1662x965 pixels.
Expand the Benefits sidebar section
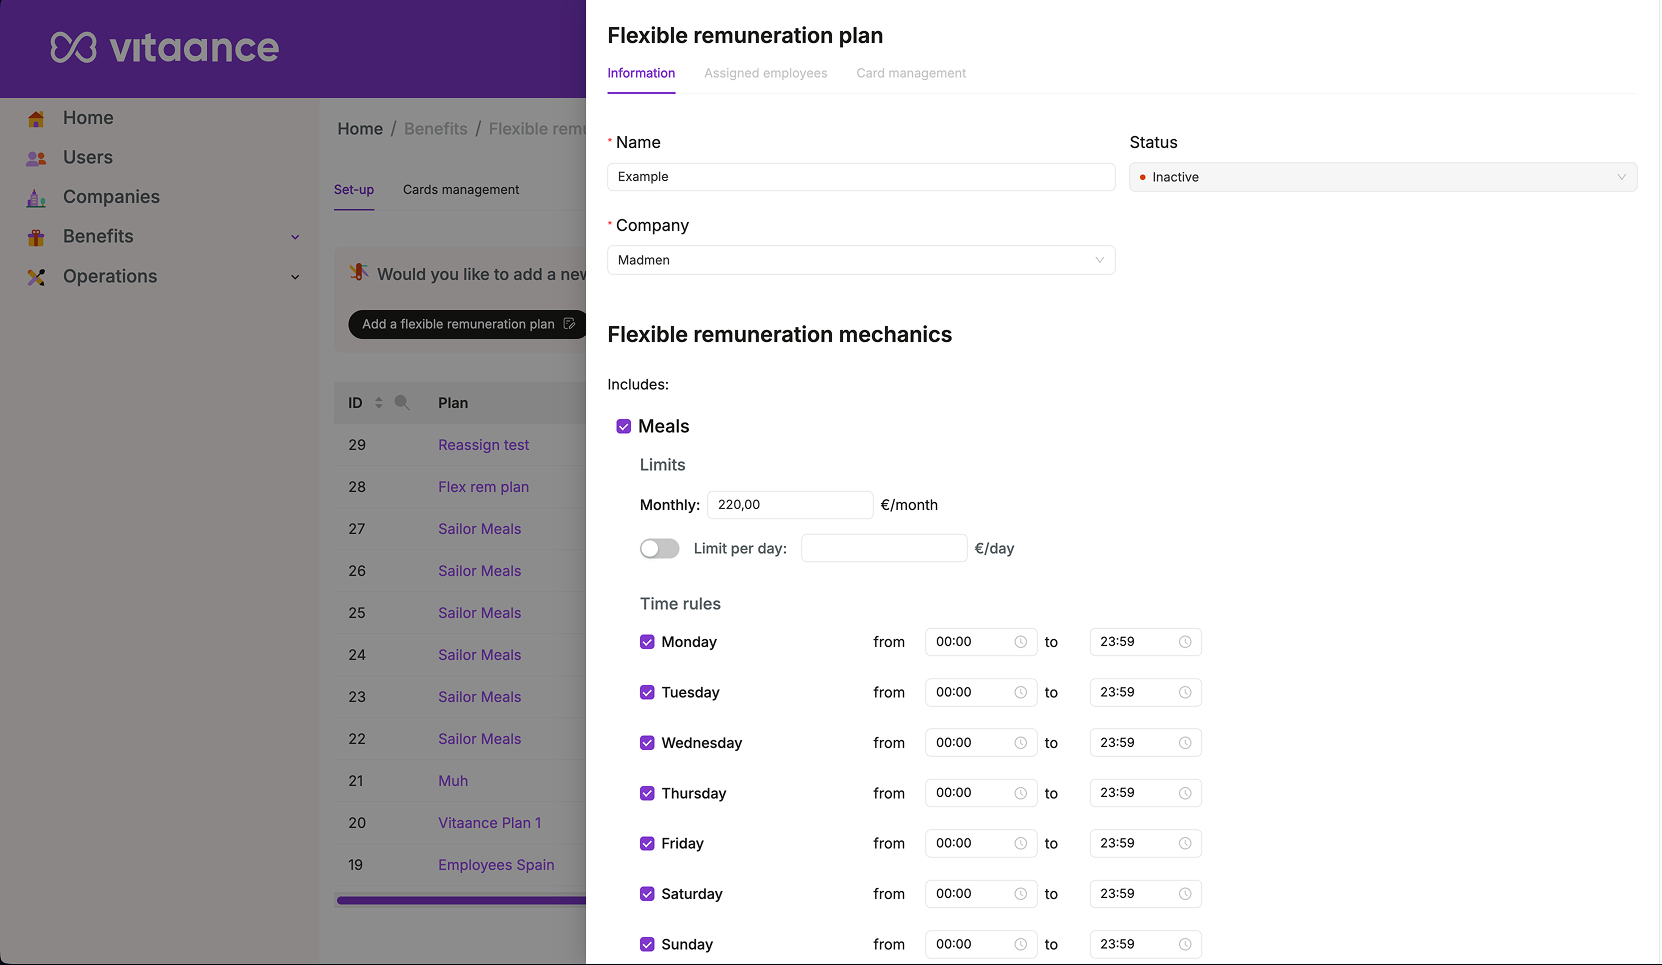click(295, 237)
